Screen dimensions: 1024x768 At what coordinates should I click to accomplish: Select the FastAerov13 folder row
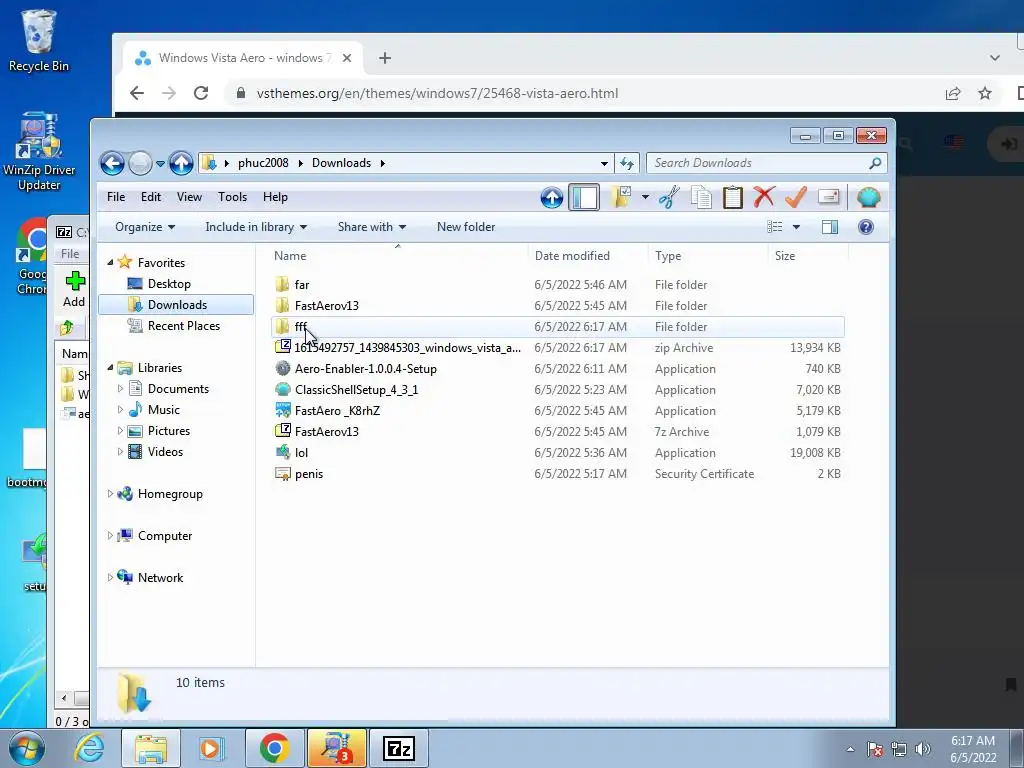tap(558, 306)
